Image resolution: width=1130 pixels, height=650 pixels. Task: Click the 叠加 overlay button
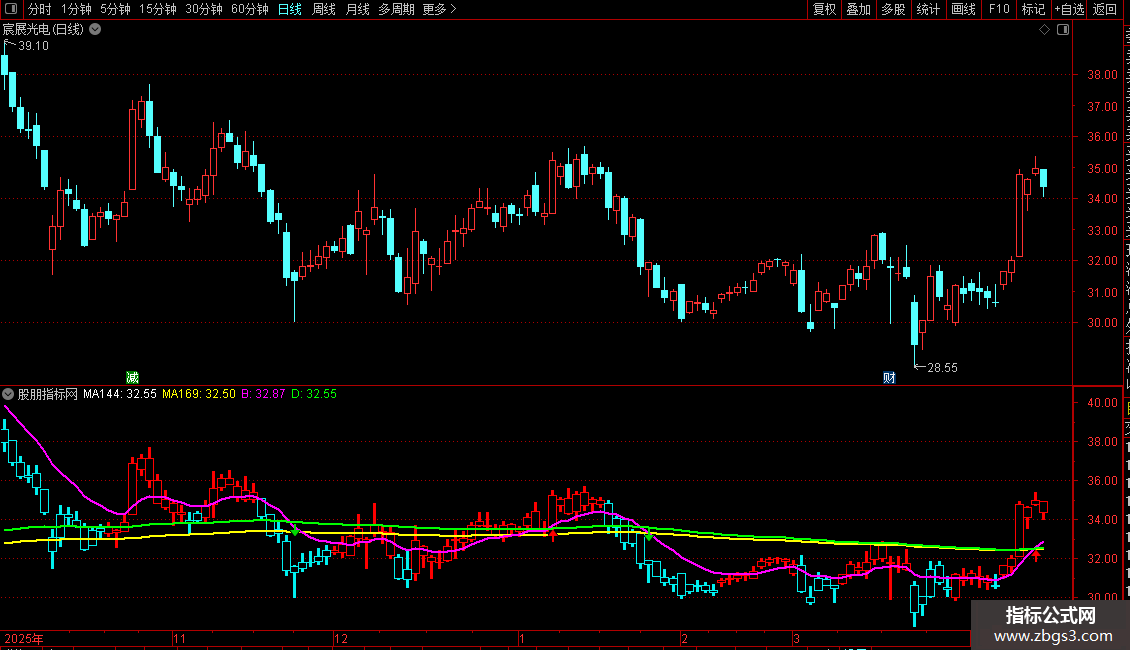pos(859,9)
